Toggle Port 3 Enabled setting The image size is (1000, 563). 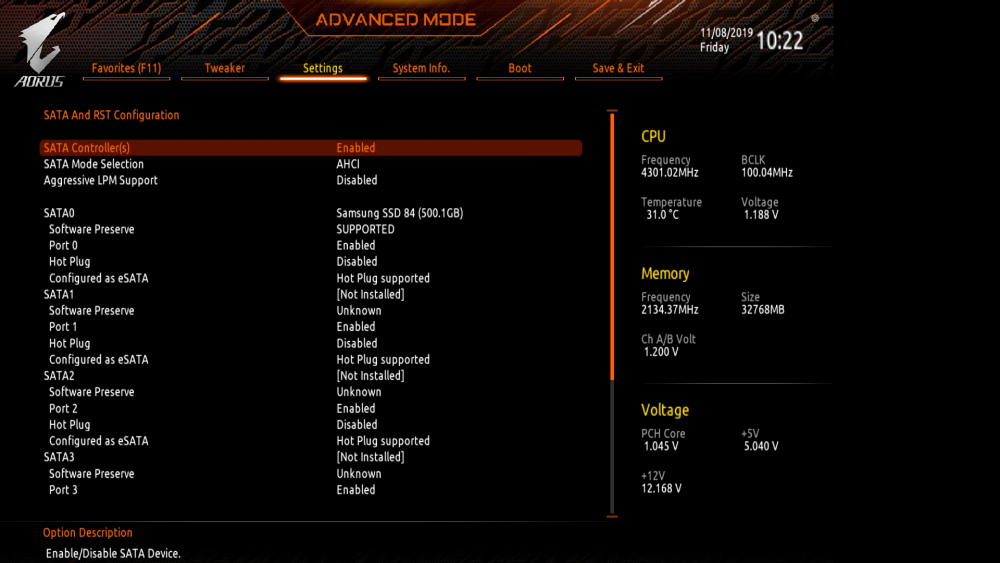click(356, 490)
